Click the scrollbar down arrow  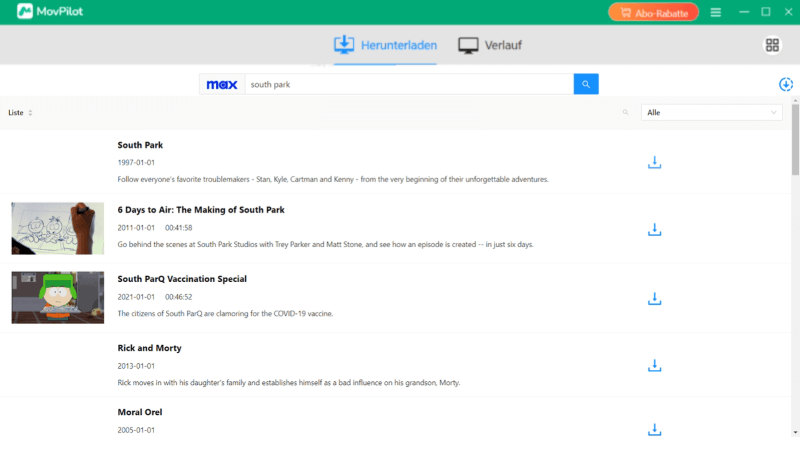coord(795,433)
